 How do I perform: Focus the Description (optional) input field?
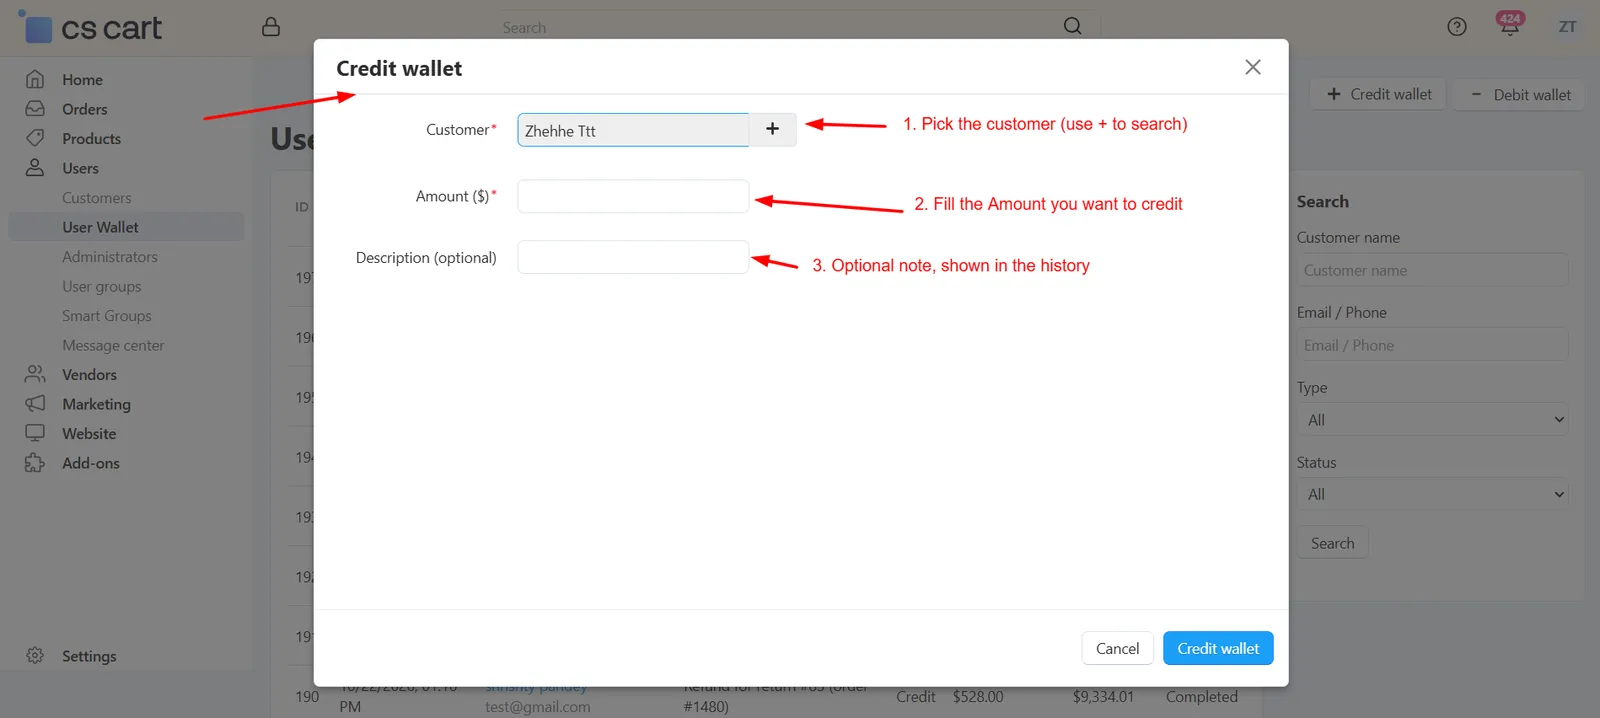coord(633,257)
